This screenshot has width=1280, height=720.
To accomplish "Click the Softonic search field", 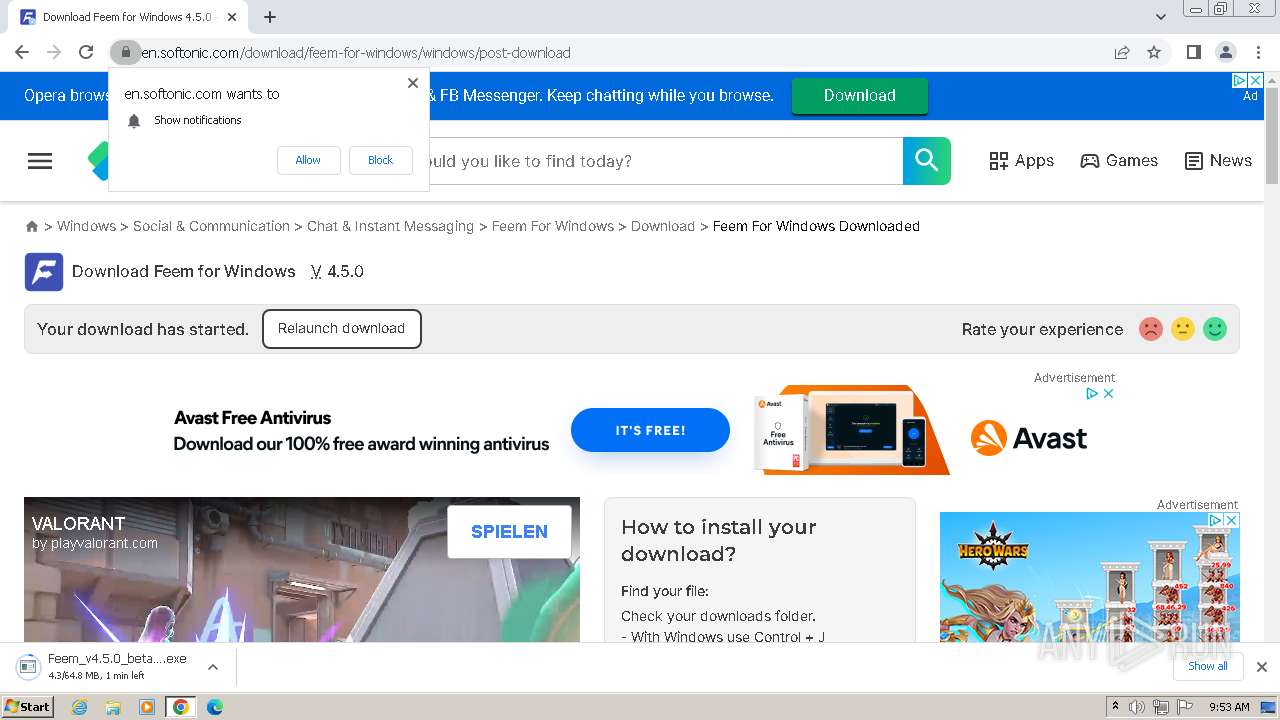I will [665, 161].
